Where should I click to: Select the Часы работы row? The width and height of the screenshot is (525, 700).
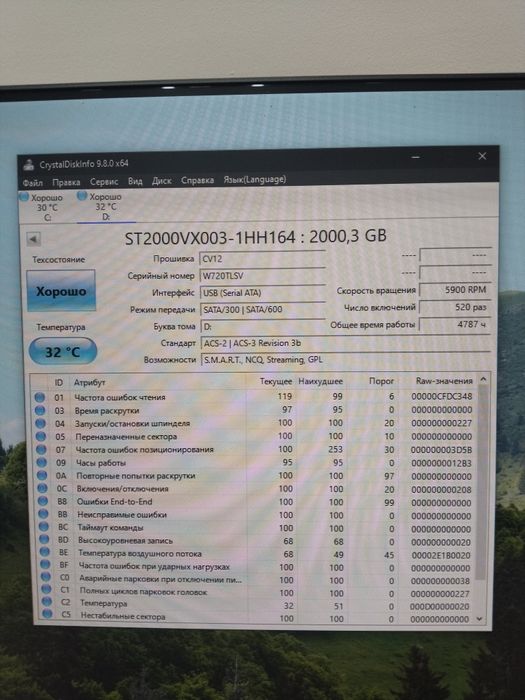[254, 462]
